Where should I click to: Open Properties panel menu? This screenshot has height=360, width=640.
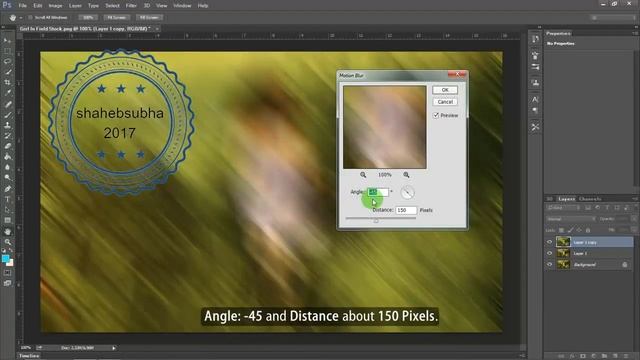(x=635, y=33)
